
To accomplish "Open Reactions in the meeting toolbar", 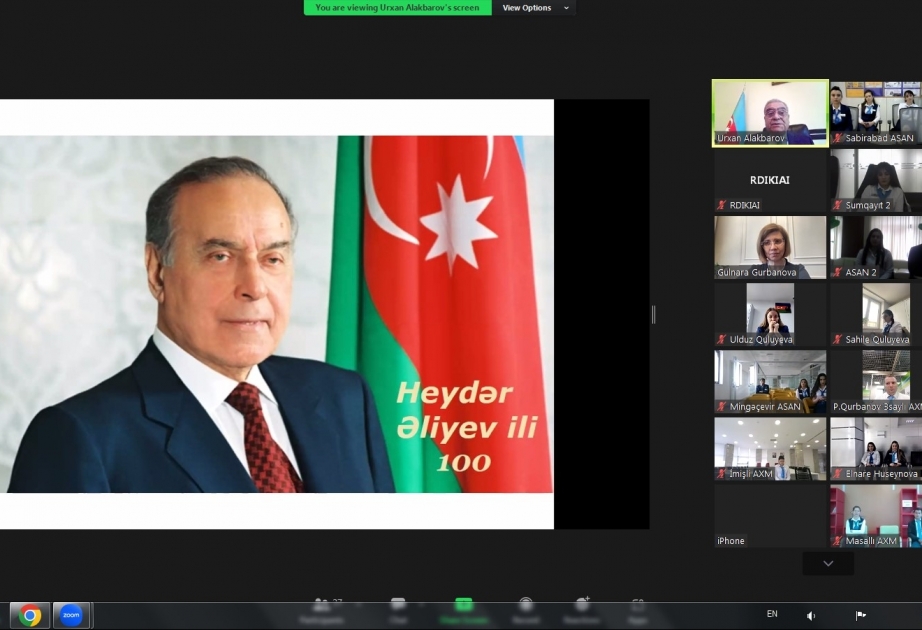I will pyautogui.click(x=582, y=611).
